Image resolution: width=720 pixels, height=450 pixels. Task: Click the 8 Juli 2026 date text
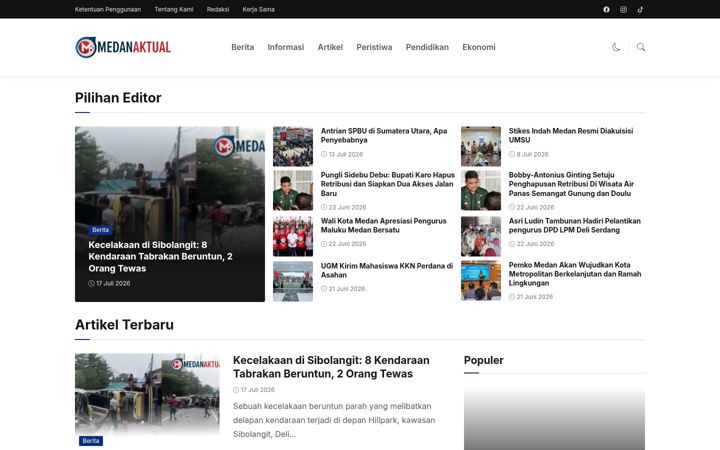pyautogui.click(x=532, y=154)
